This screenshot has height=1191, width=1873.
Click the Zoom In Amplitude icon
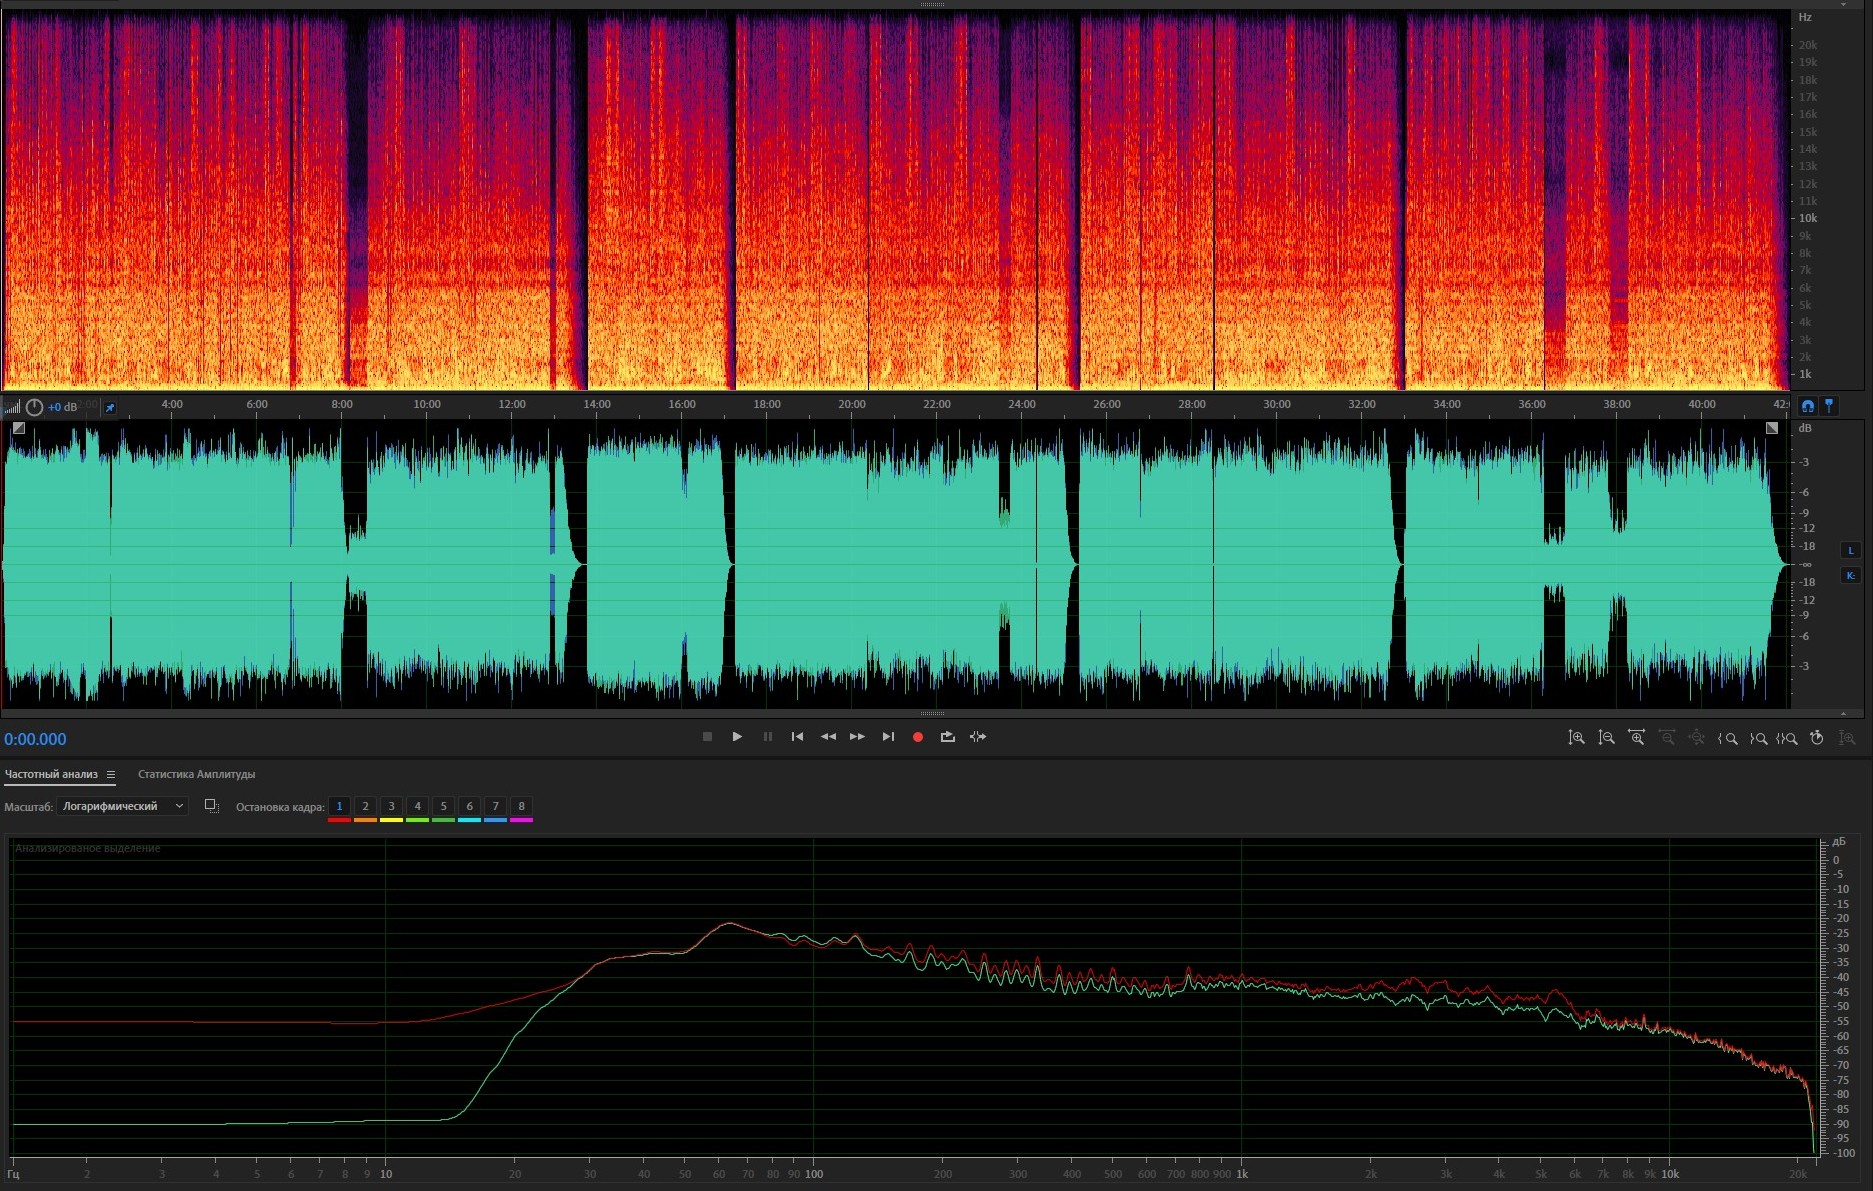click(x=1576, y=738)
